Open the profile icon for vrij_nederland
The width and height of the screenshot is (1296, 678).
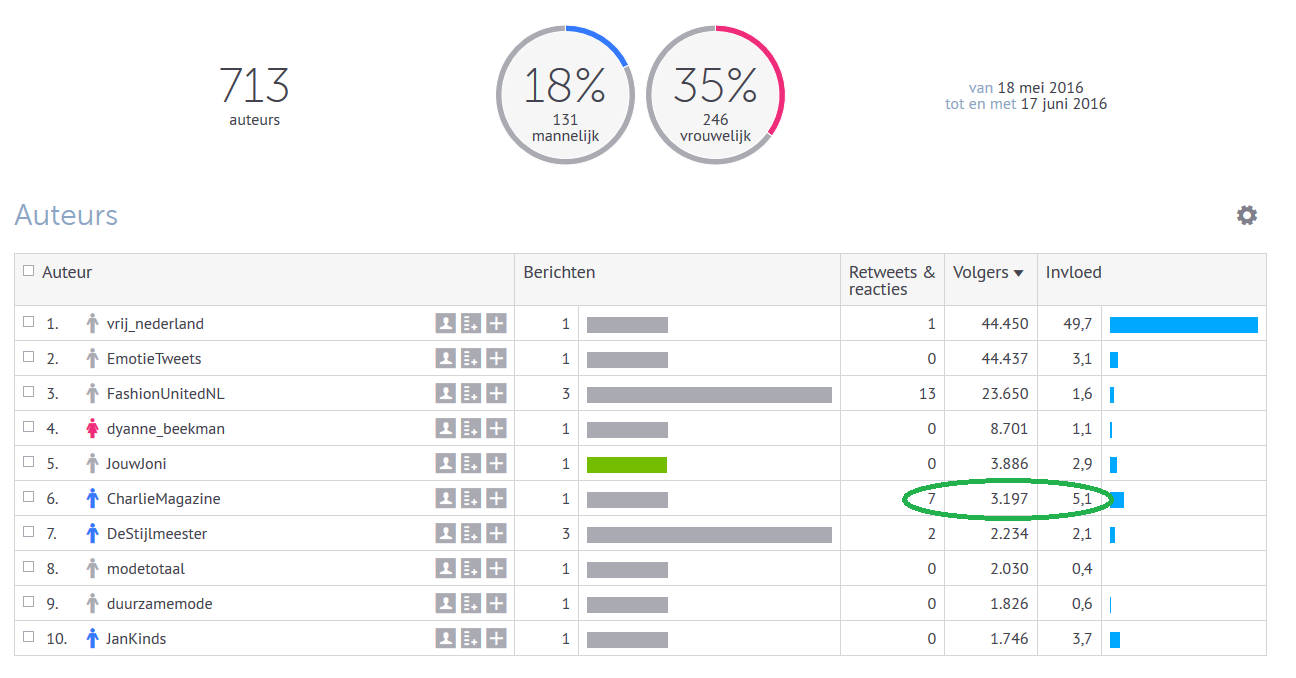(446, 323)
